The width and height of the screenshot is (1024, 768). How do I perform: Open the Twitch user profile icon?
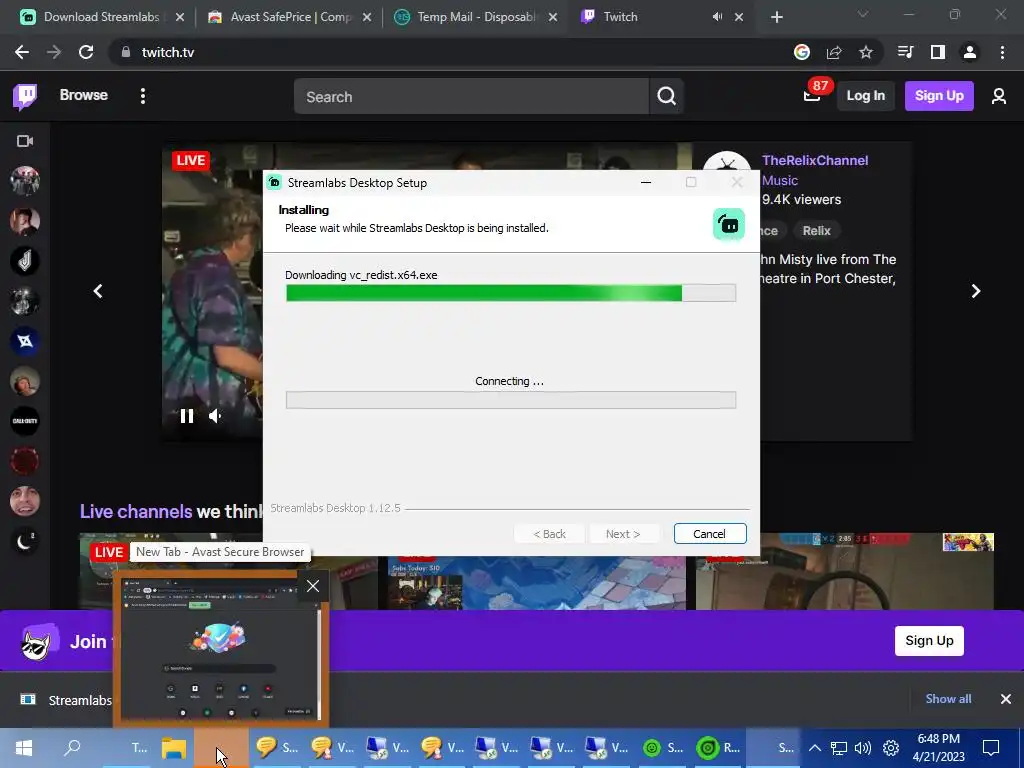[999, 96]
